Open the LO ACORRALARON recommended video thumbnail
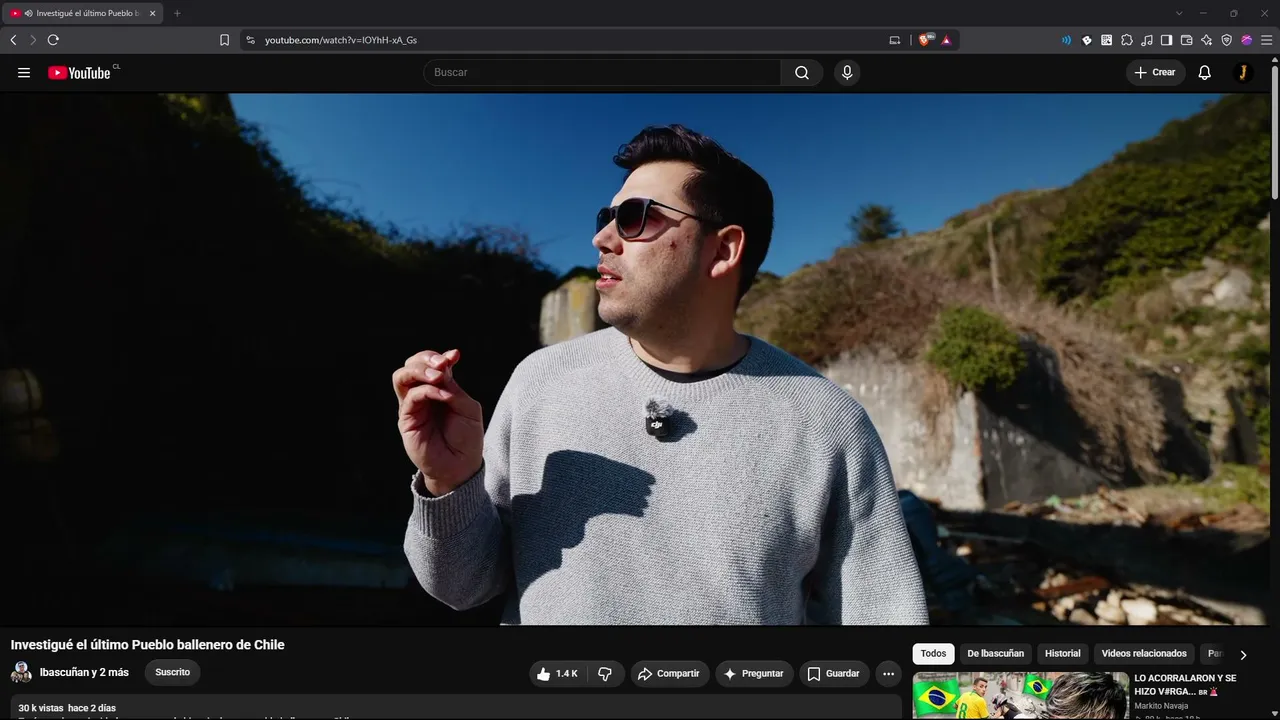The width and height of the screenshot is (1280, 720). tap(1020, 696)
